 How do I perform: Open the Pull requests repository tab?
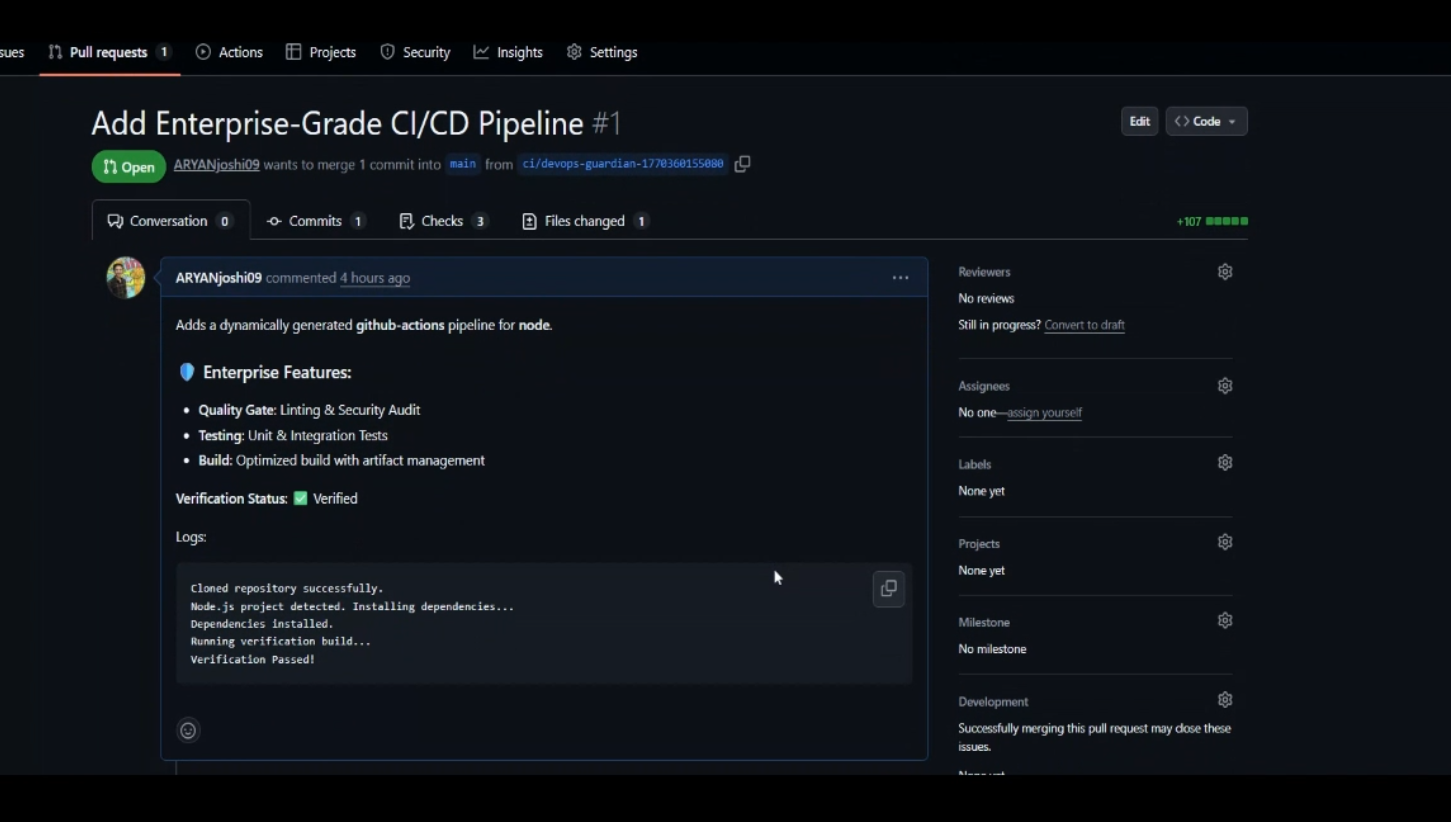pyautogui.click(x=109, y=52)
